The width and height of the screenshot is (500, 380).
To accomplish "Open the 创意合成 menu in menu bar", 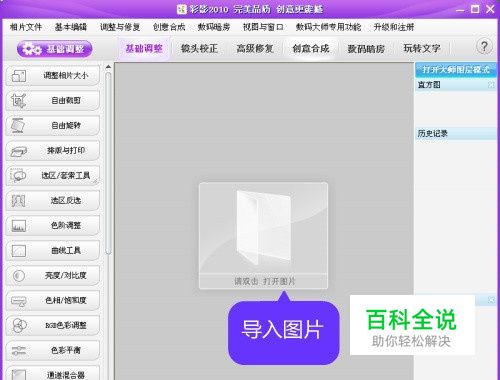I will point(169,27).
